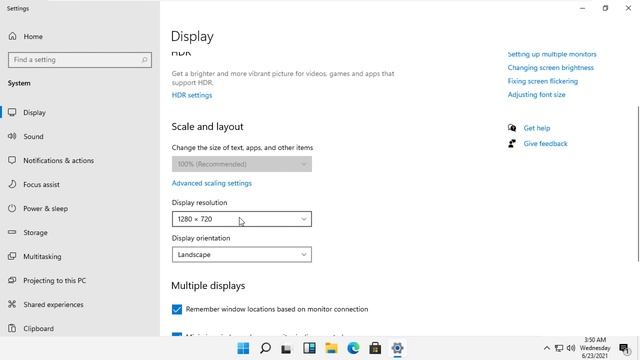Open Sound settings
The image size is (640, 360).
(33, 136)
